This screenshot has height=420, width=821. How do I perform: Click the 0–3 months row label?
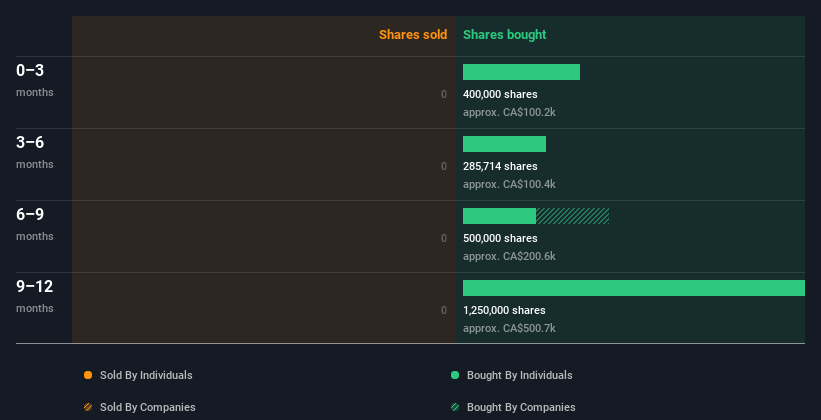coord(35,80)
